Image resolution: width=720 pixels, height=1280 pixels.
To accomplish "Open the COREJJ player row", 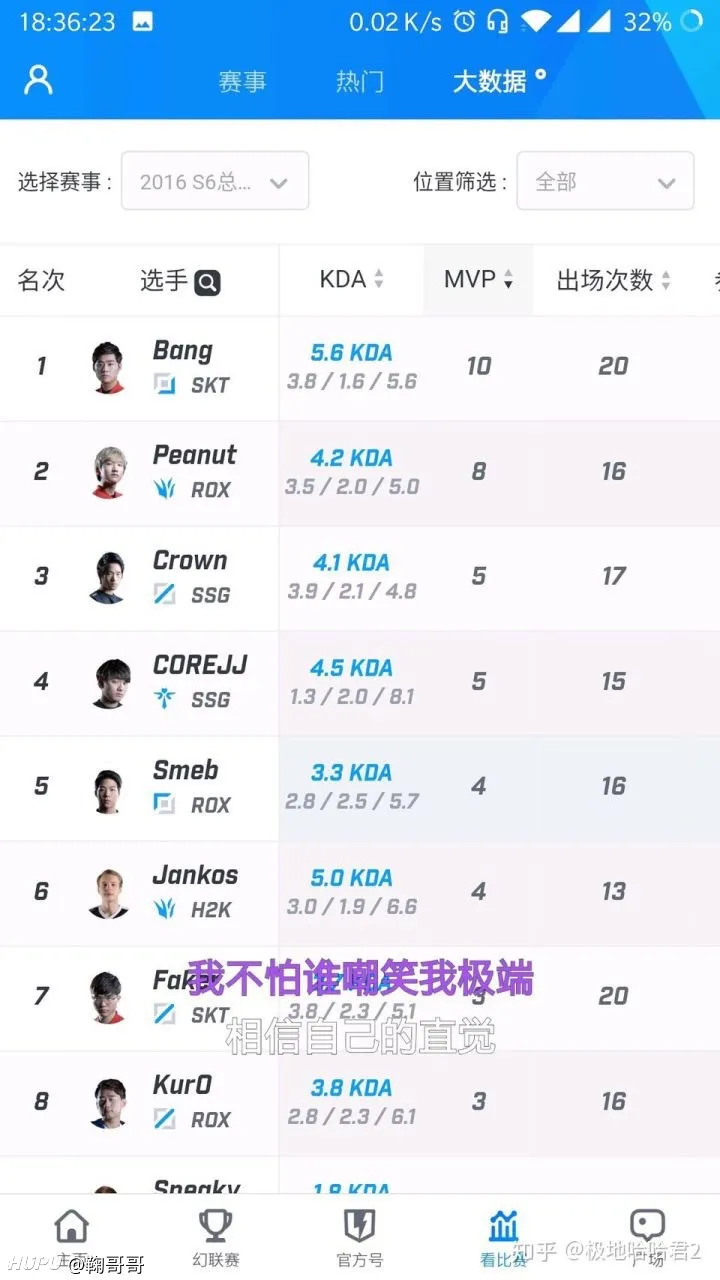I will pyautogui.click(x=360, y=683).
